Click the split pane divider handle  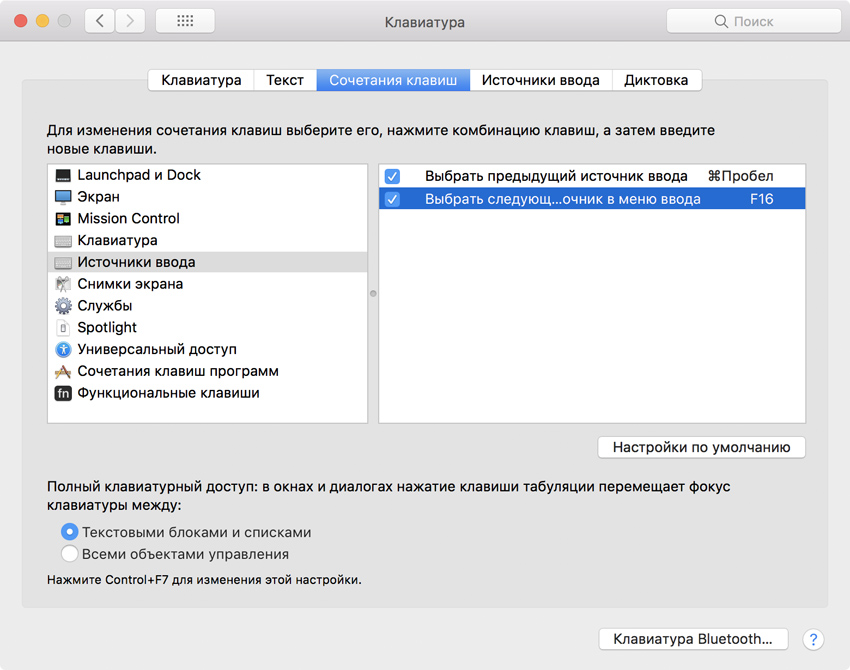coord(373,293)
